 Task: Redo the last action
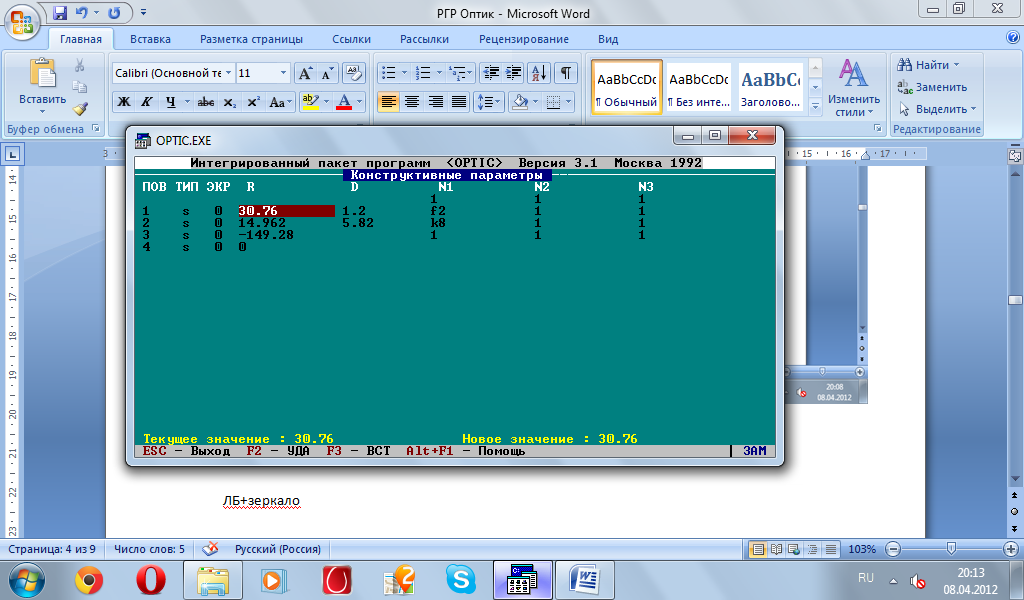tap(114, 12)
